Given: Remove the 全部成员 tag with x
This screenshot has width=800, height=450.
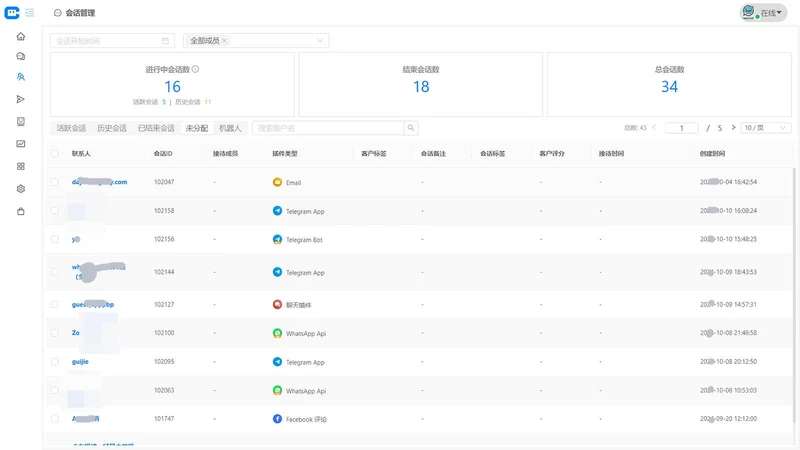Looking at the screenshot, I should pyautogui.click(x=224, y=40).
